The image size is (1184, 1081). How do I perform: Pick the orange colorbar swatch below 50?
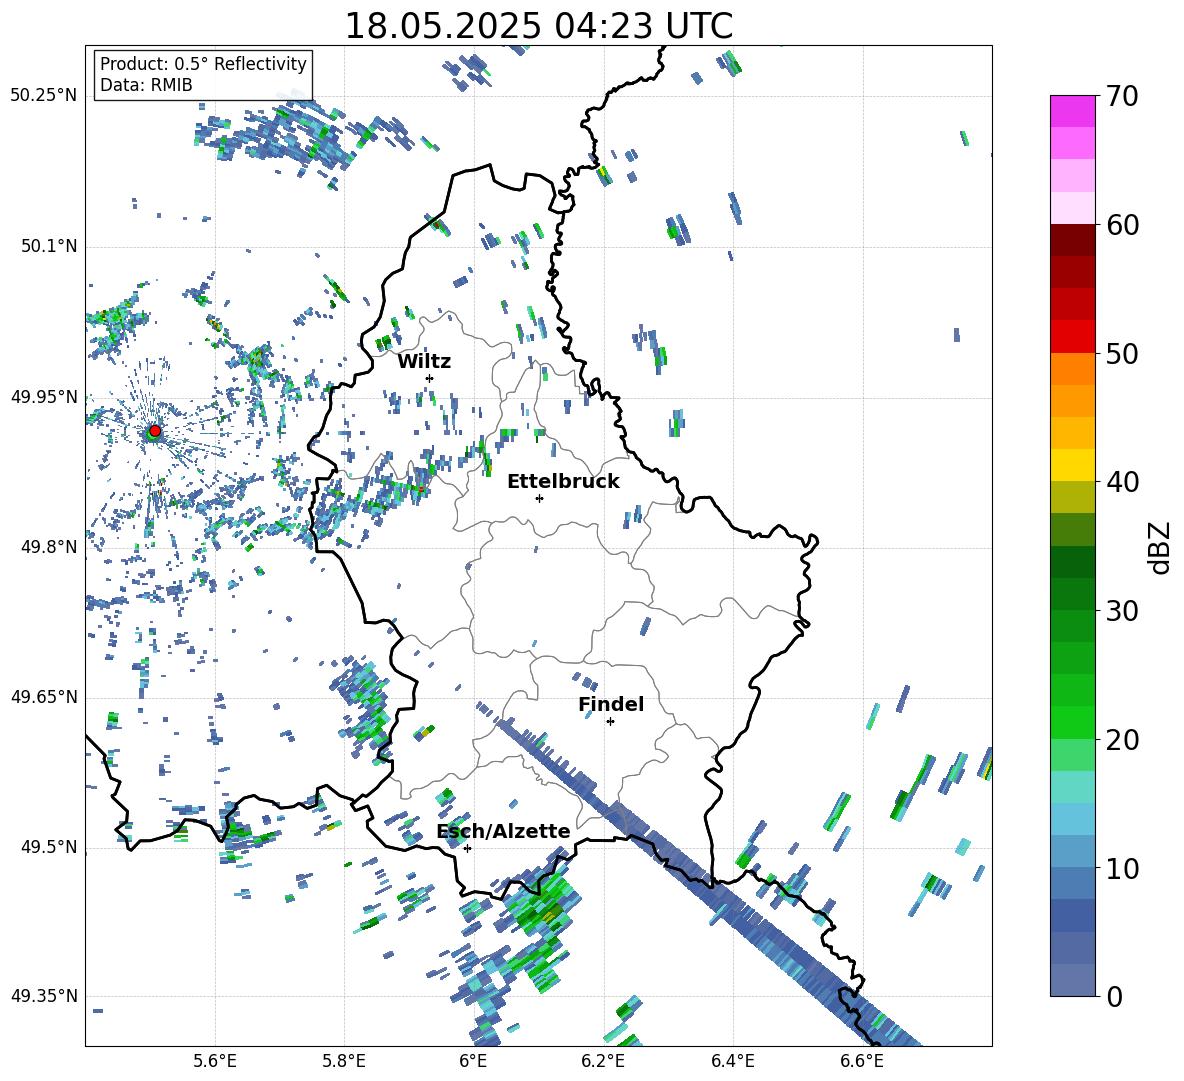[x=1072, y=369]
